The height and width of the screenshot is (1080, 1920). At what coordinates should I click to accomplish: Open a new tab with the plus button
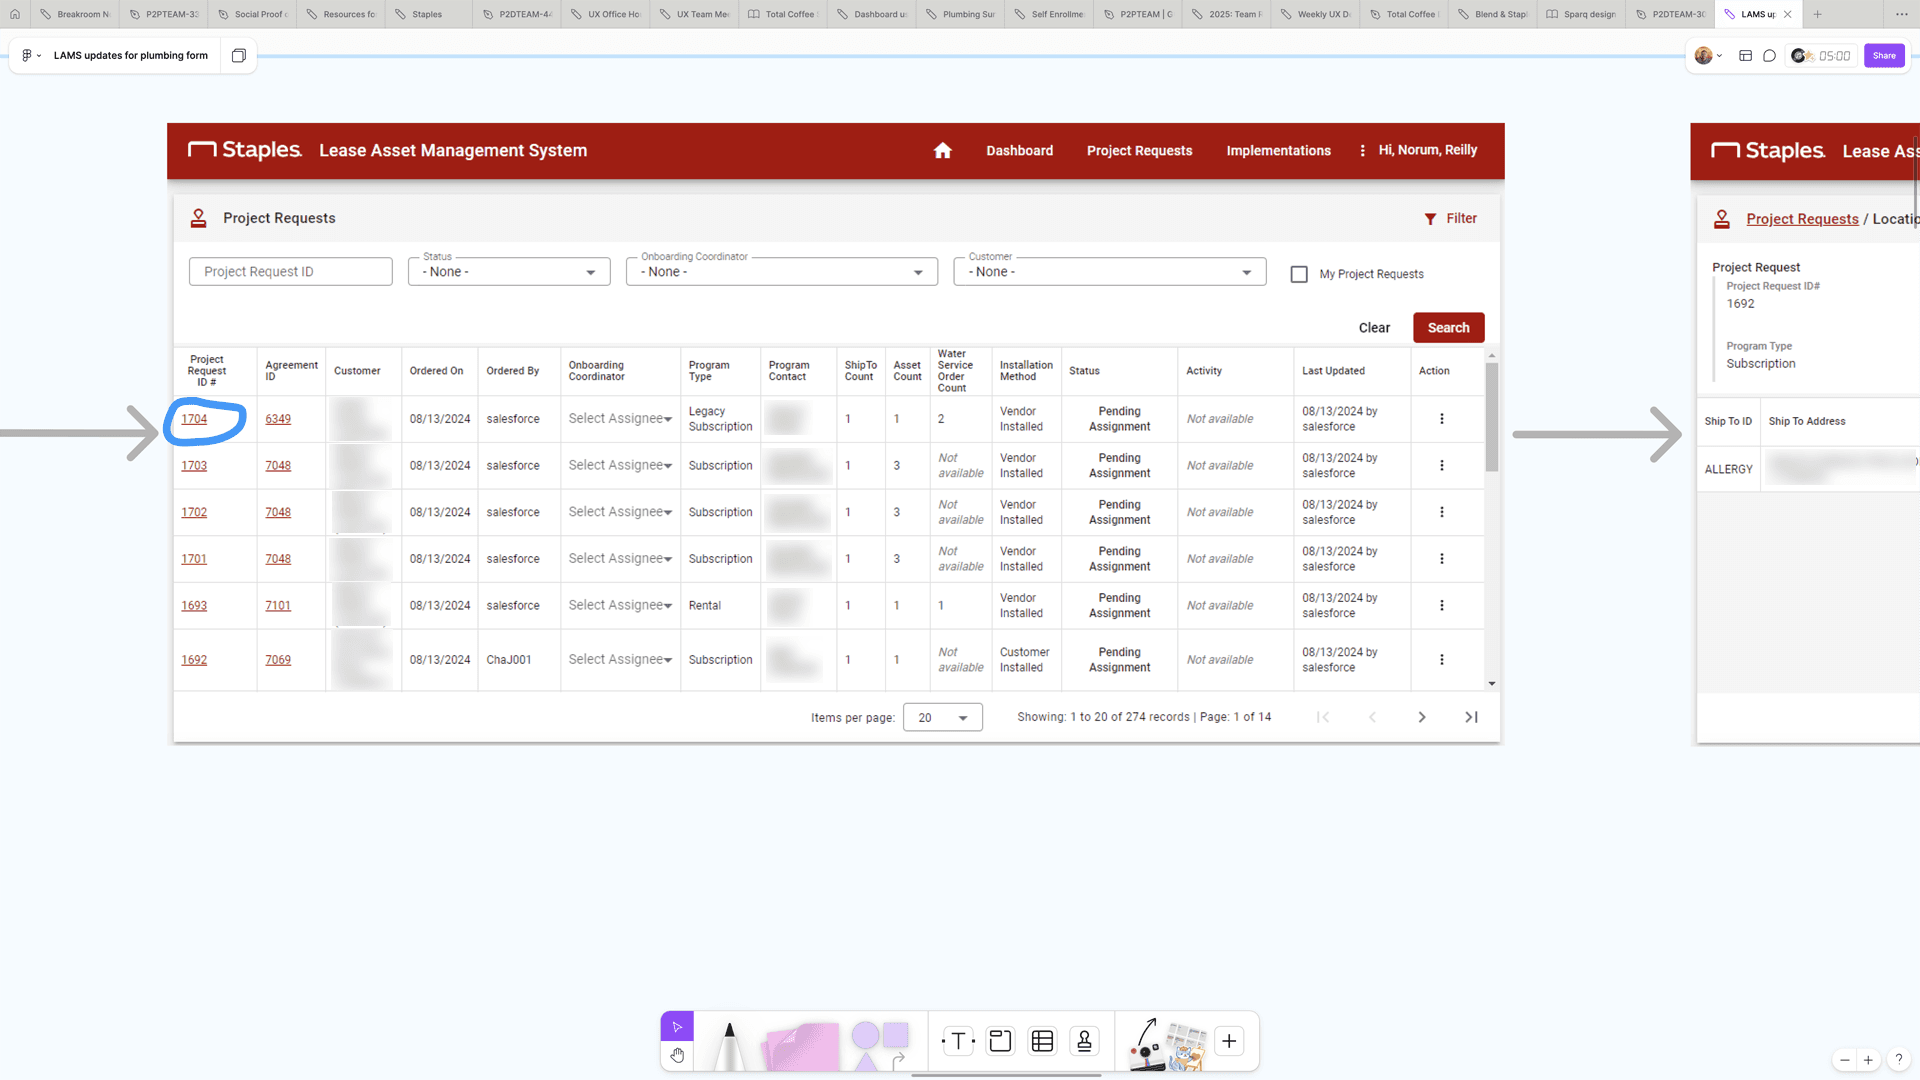tap(1817, 14)
